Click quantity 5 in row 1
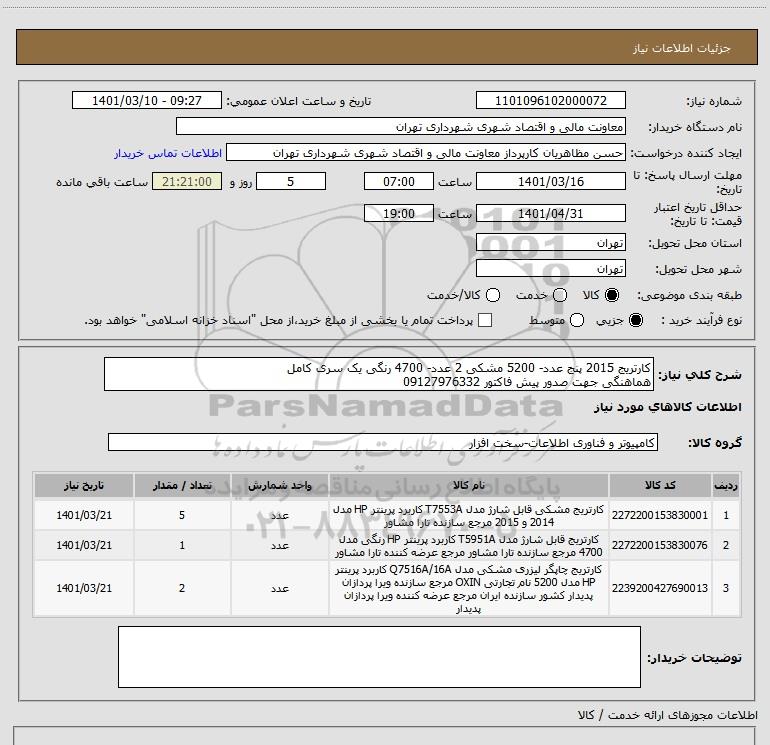 182,515
